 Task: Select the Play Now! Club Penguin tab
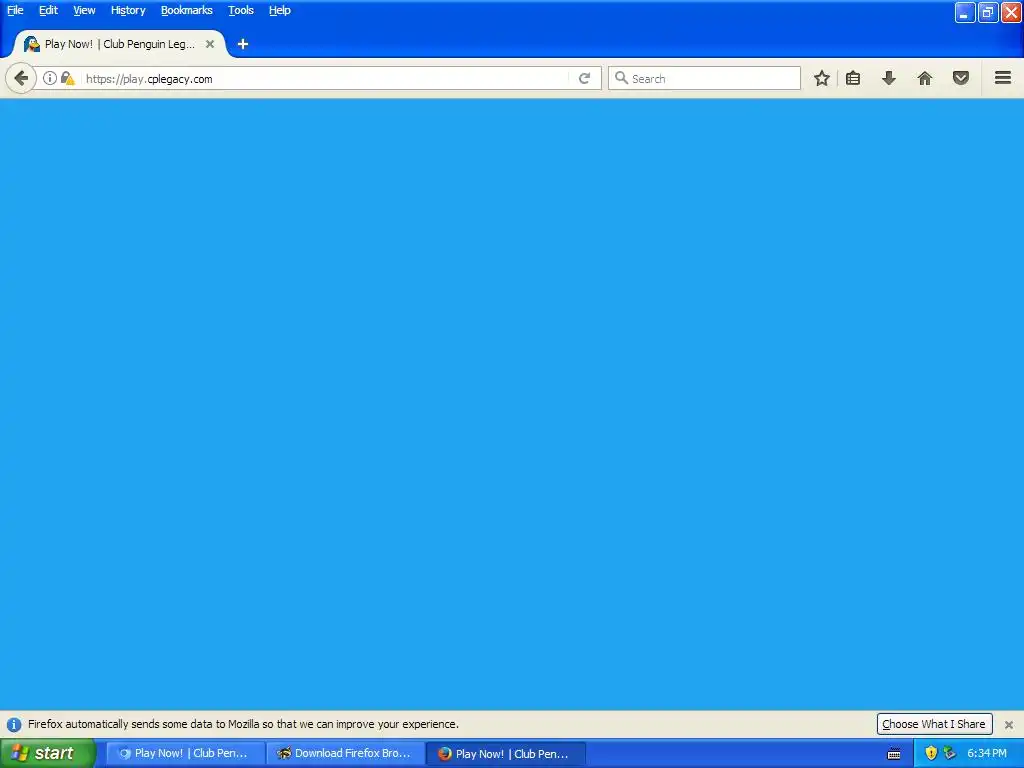click(120, 44)
